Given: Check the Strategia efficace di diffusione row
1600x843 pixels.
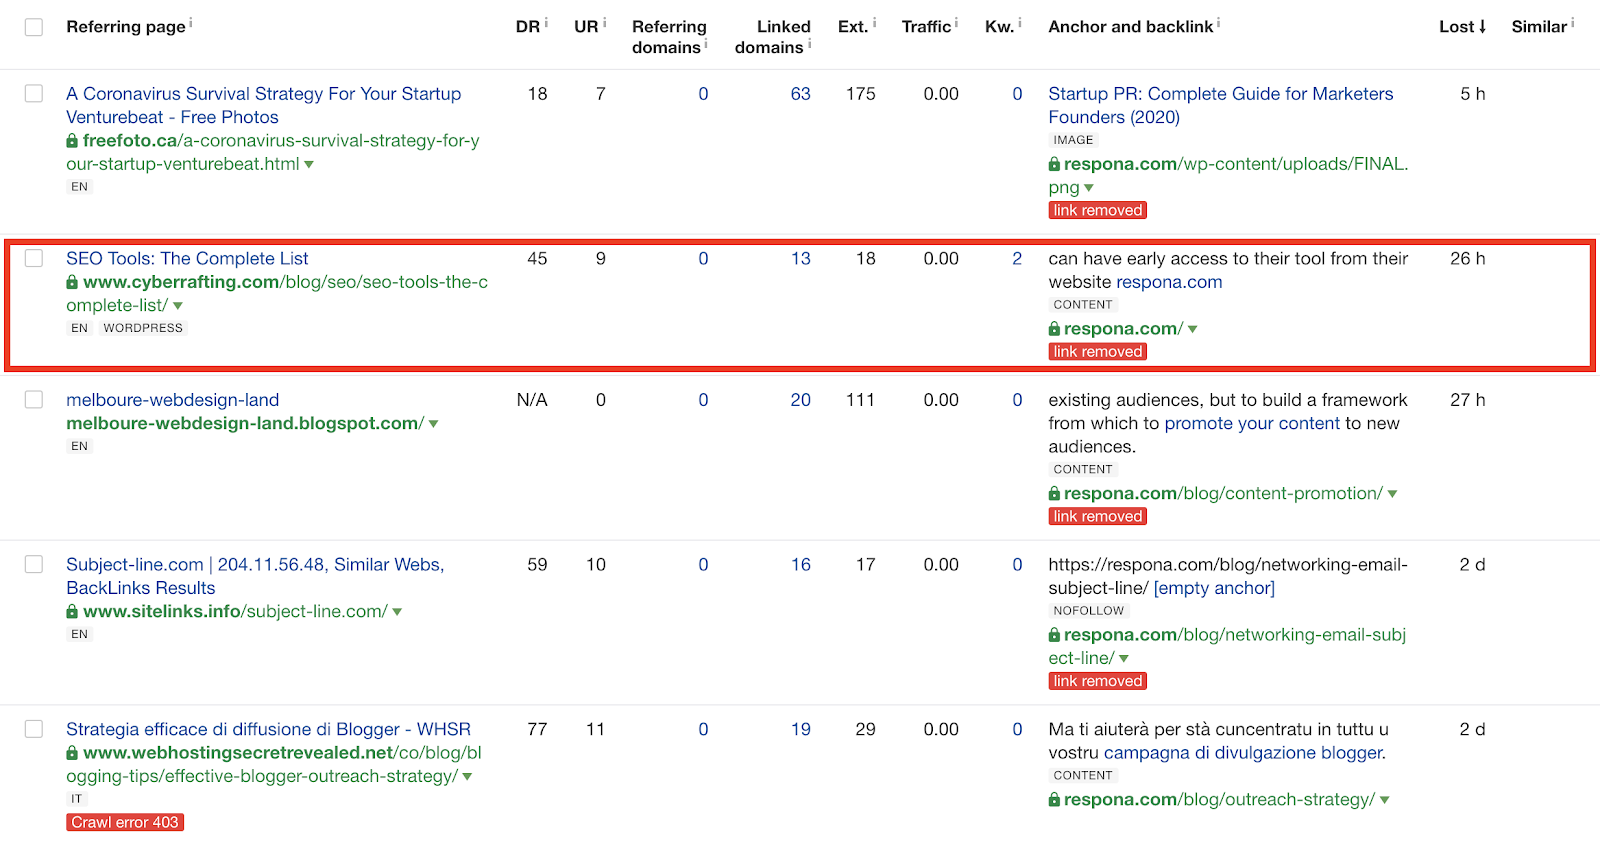Looking at the screenshot, I should coord(34,729).
